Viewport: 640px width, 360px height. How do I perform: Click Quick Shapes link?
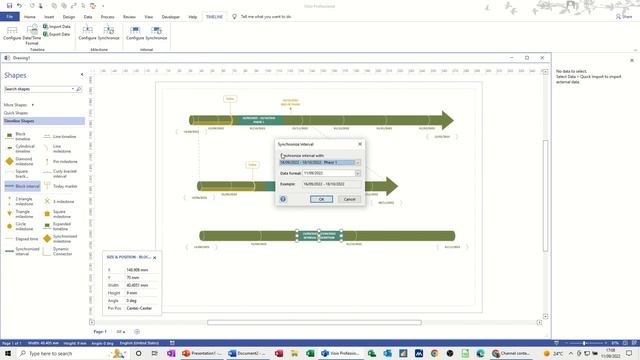[16, 113]
